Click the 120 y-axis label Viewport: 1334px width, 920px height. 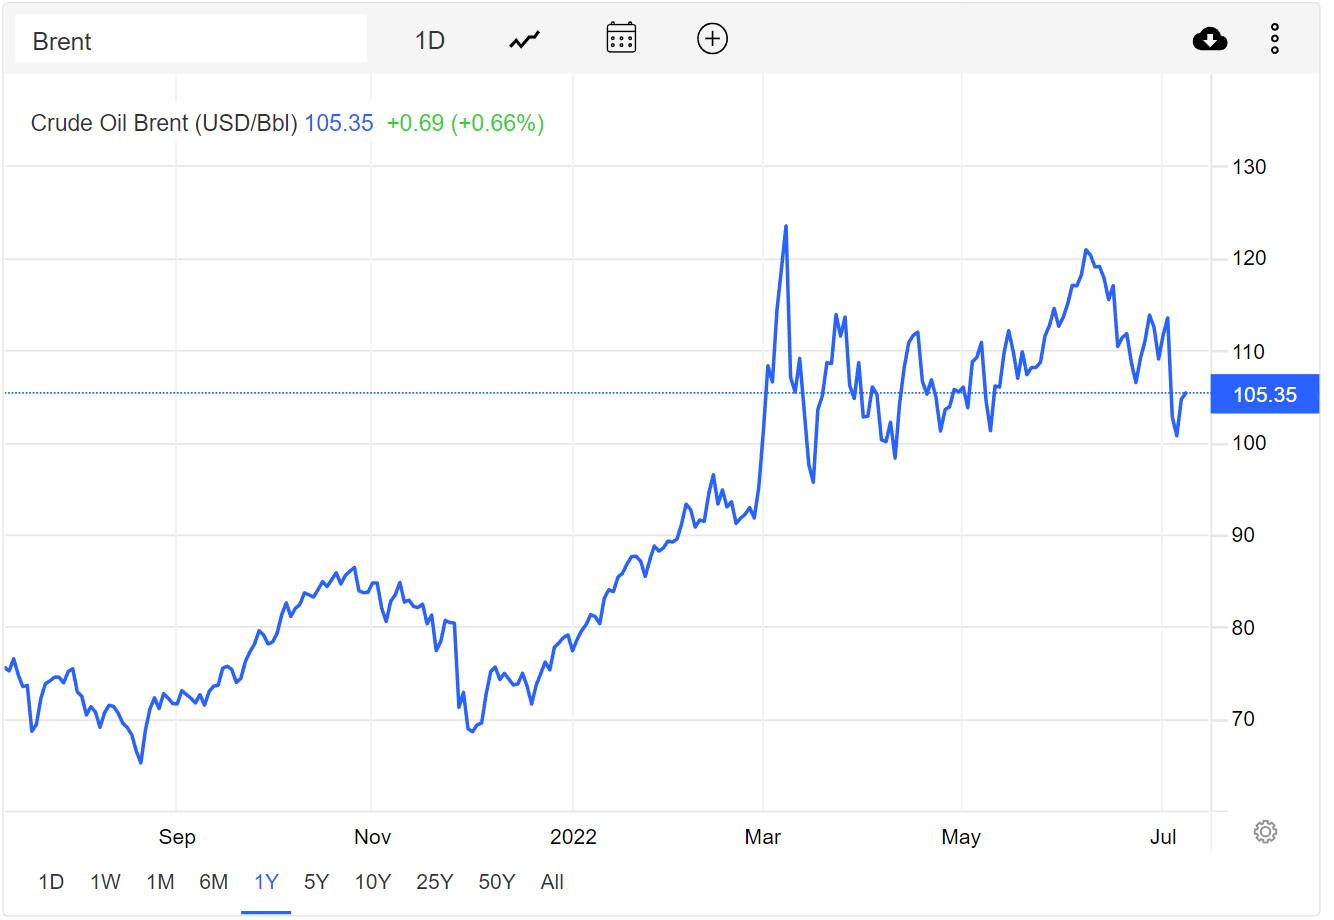(1249, 258)
